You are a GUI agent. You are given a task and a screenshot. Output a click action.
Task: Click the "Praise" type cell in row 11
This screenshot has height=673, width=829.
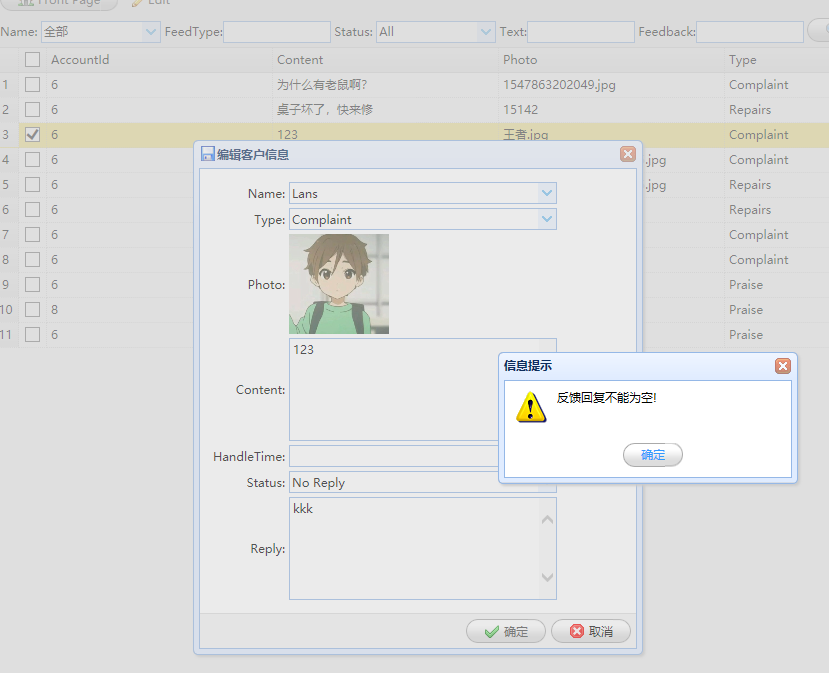tap(746, 335)
